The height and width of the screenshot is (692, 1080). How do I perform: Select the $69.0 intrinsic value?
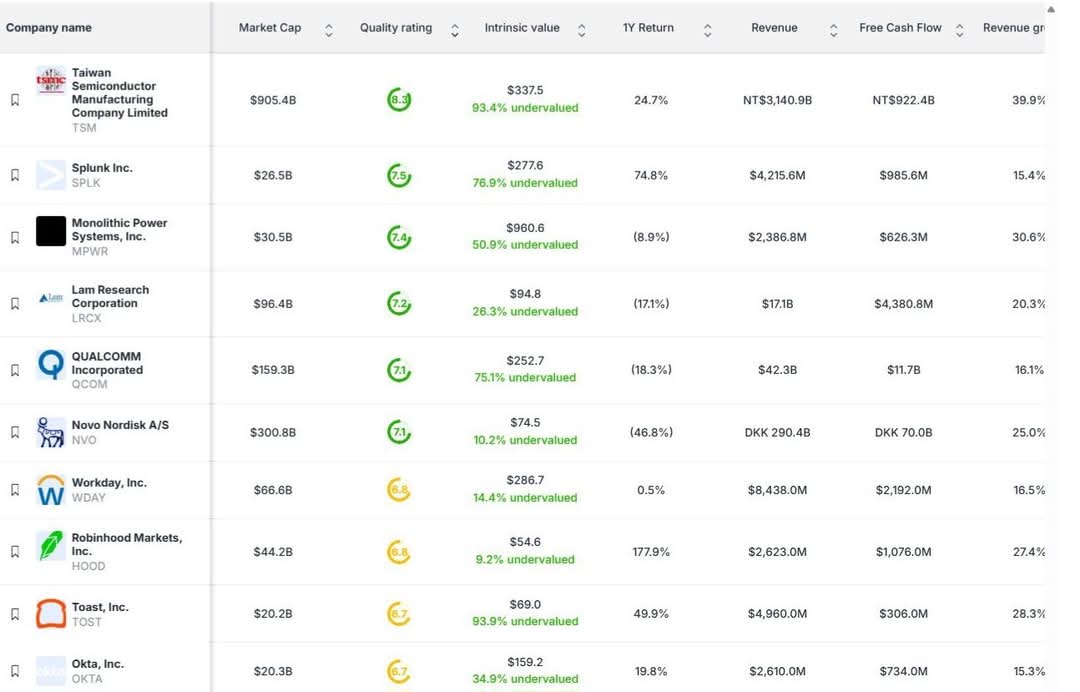(525, 605)
